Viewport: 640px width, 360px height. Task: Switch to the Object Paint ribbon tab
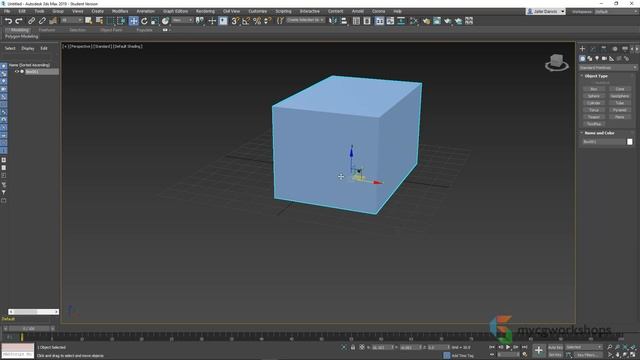coord(111,30)
